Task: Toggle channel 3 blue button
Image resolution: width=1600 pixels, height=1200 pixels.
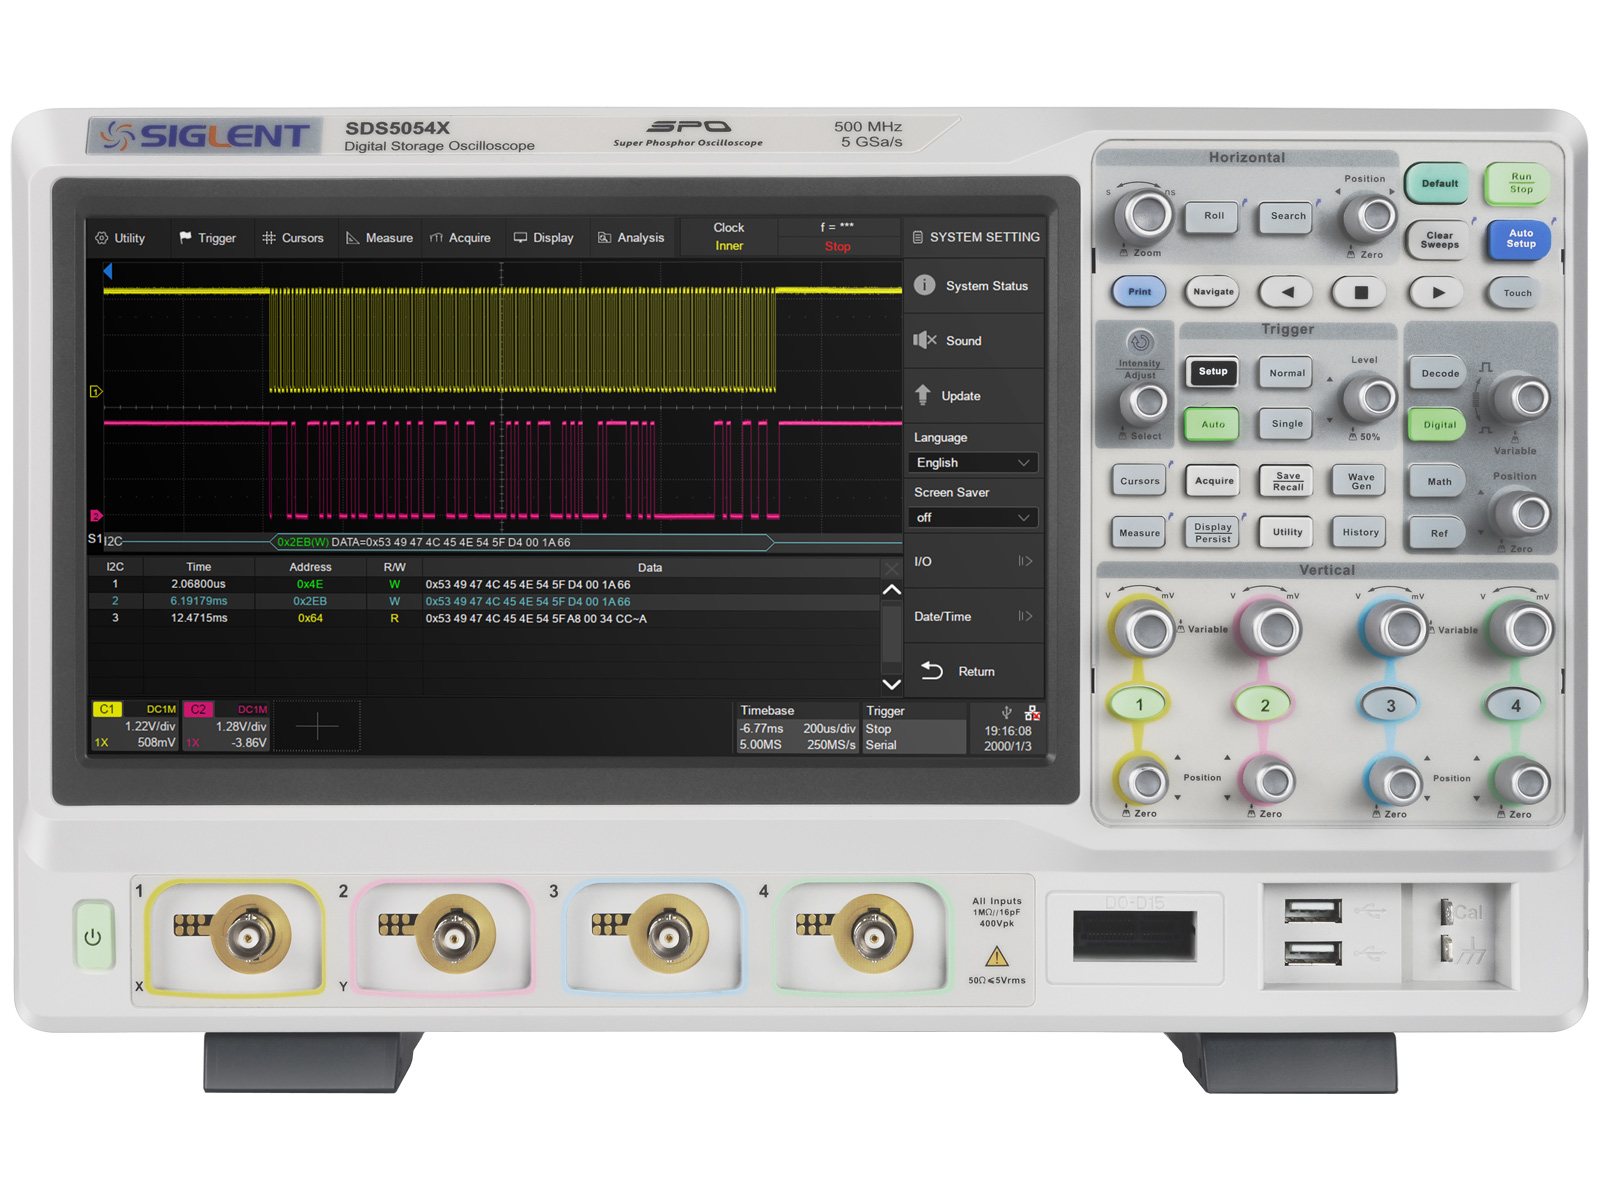Action: (1390, 705)
